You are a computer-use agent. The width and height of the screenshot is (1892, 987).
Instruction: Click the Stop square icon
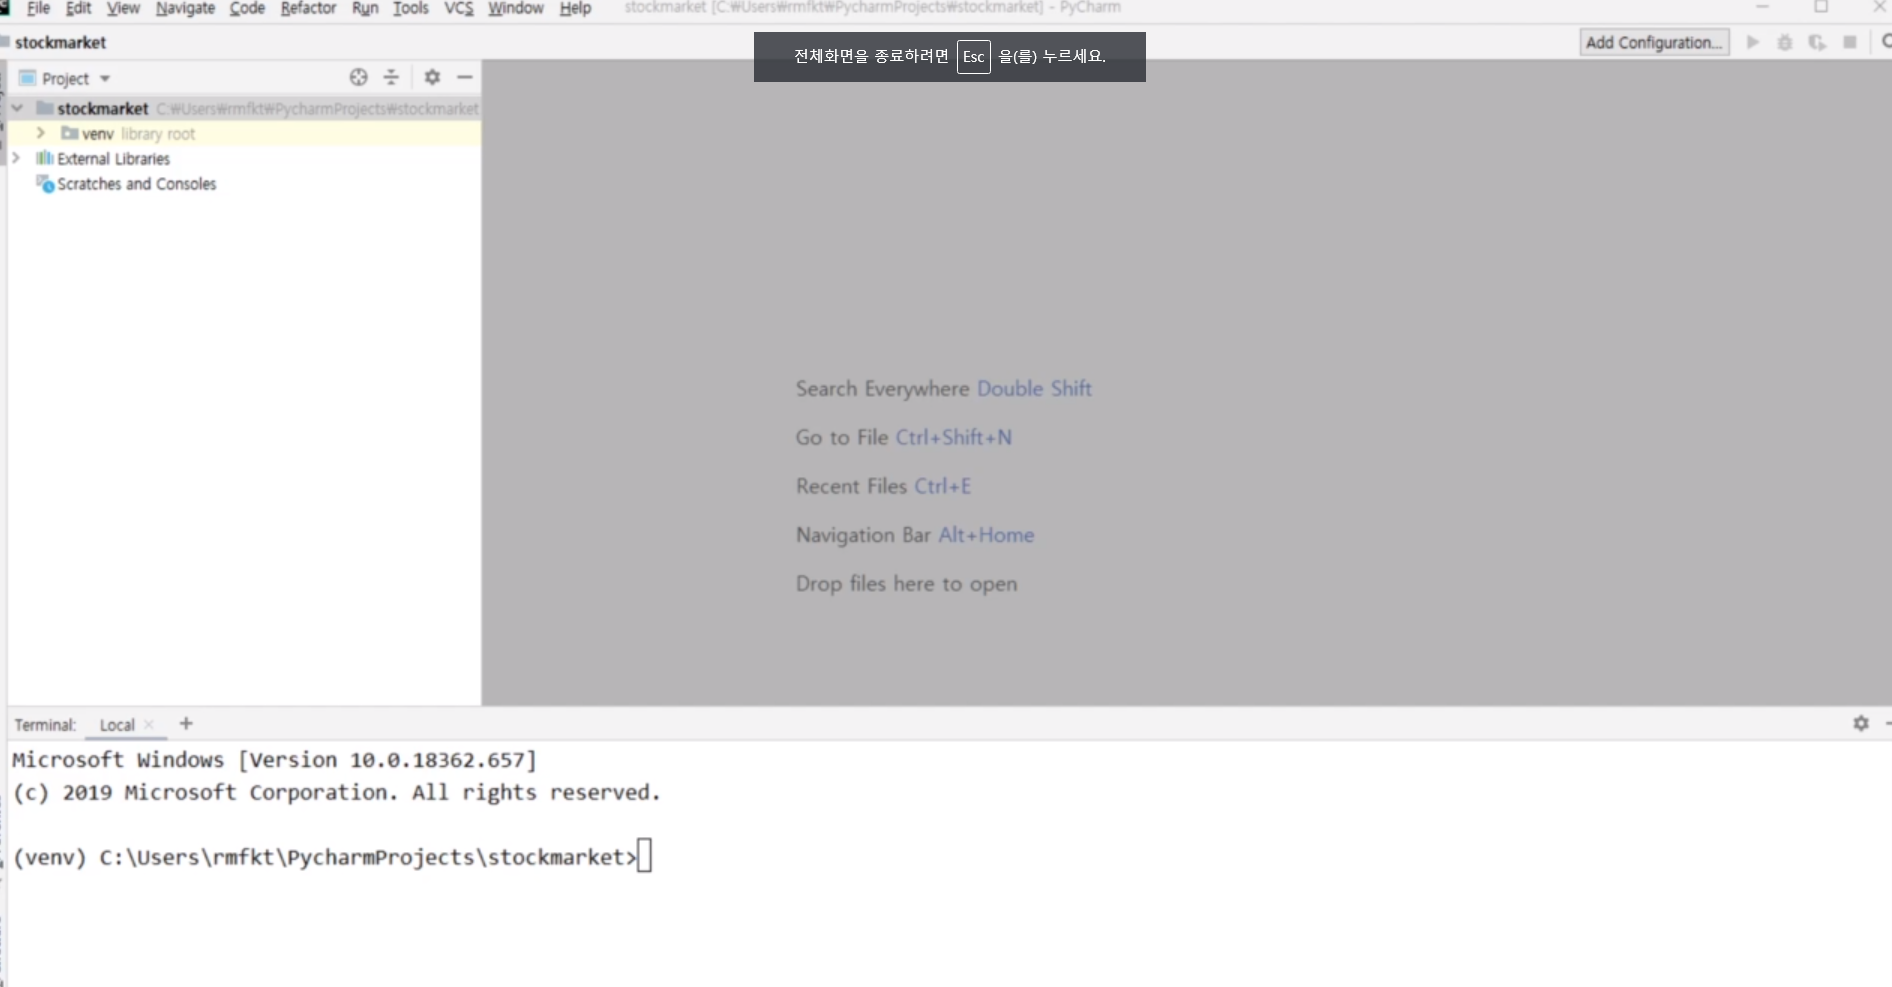(1850, 42)
